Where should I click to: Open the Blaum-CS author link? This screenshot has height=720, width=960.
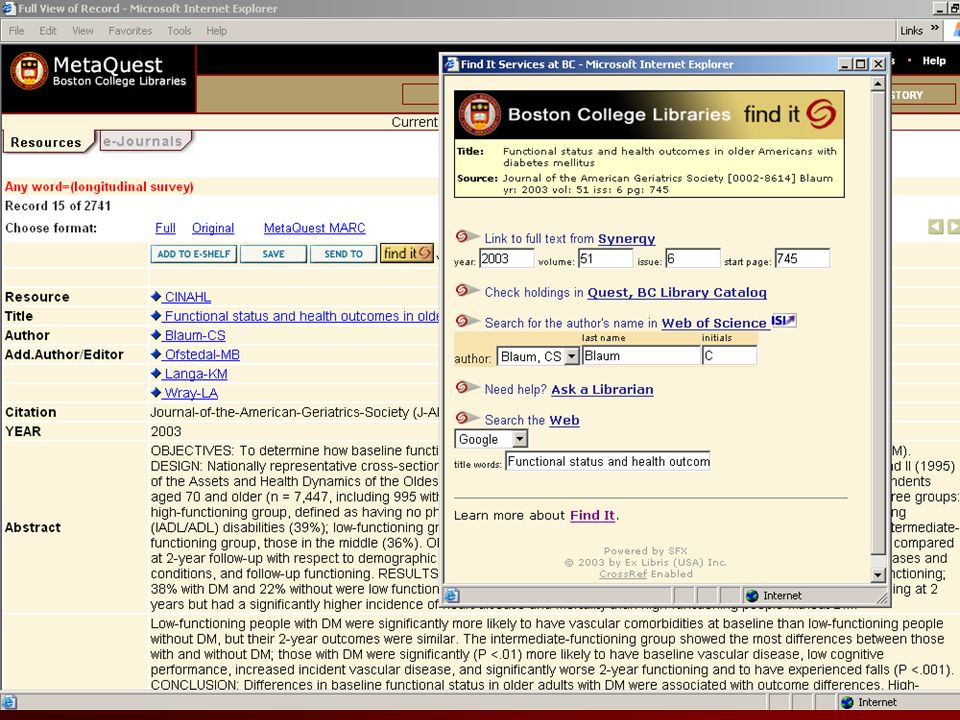195,336
